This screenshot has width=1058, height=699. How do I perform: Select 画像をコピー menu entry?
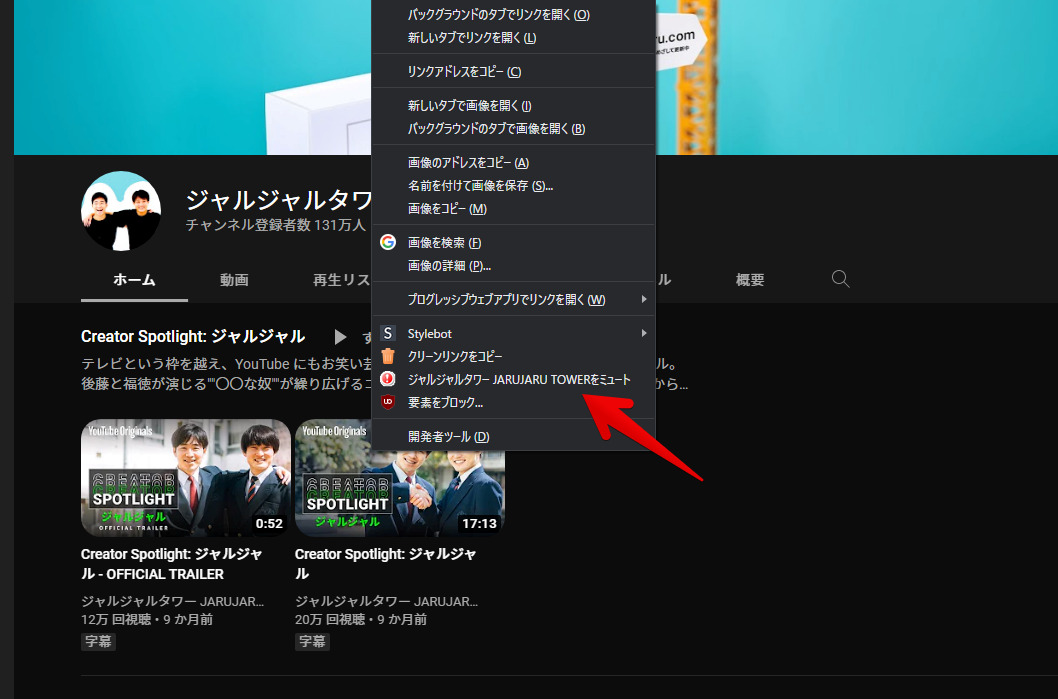(513, 208)
